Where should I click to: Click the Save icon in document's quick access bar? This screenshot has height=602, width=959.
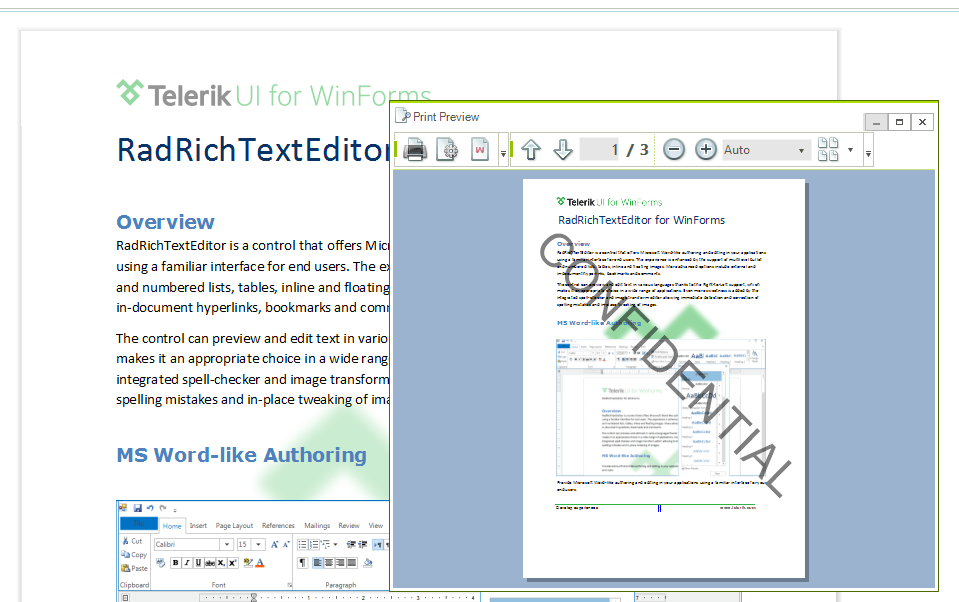(x=138, y=508)
